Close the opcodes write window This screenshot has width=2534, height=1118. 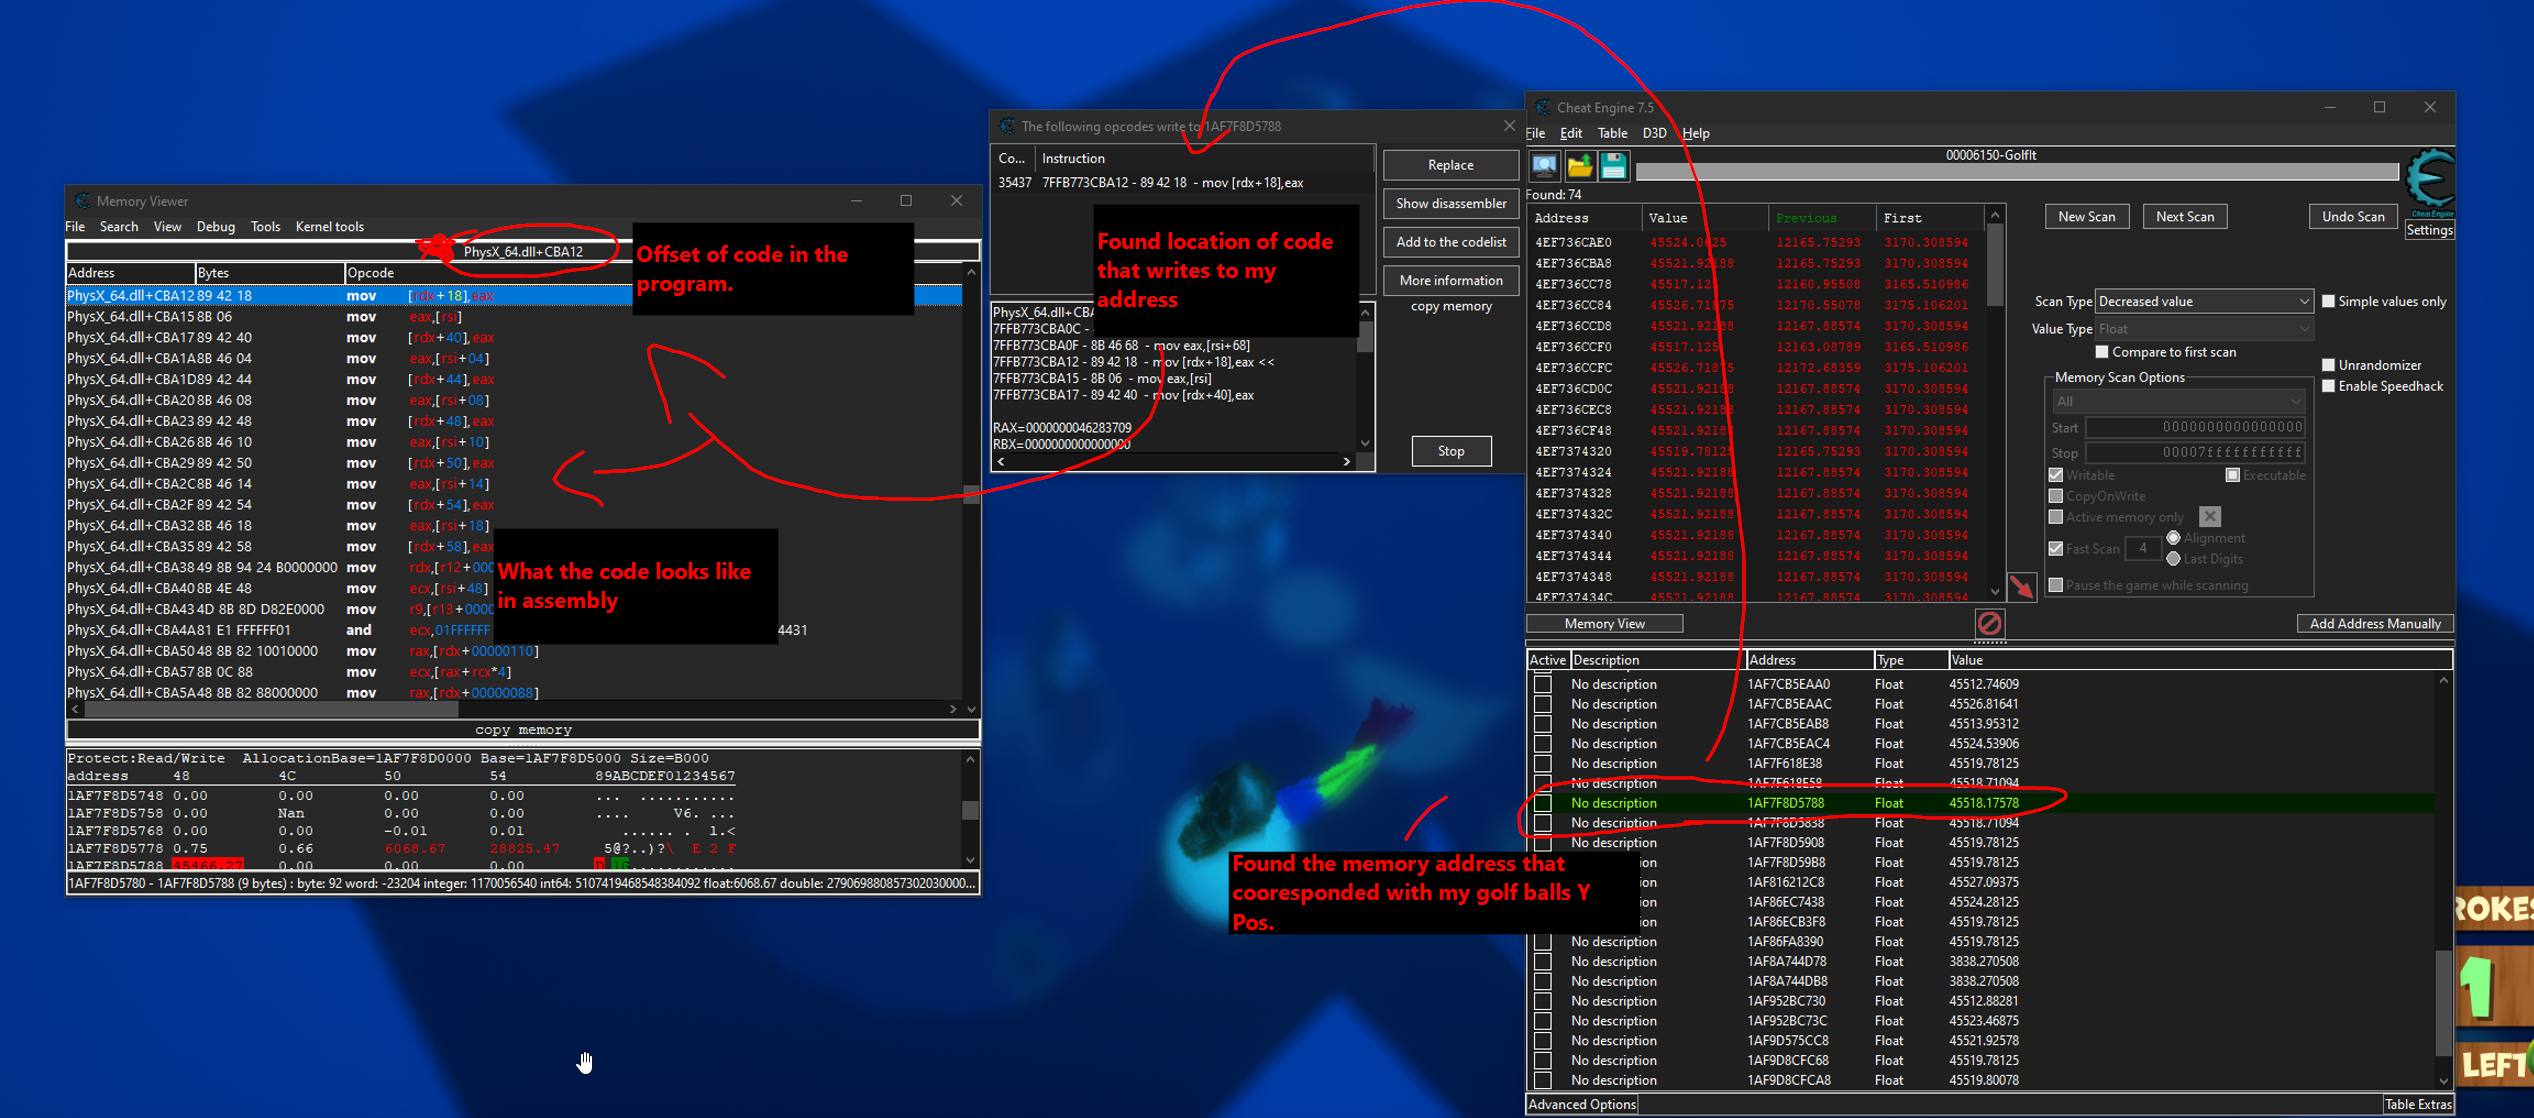1509,126
